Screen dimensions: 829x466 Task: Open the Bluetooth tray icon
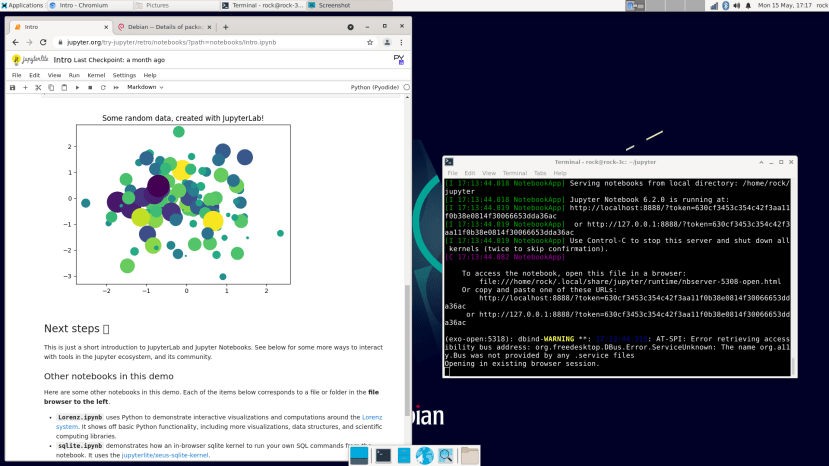tap(725, 5)
